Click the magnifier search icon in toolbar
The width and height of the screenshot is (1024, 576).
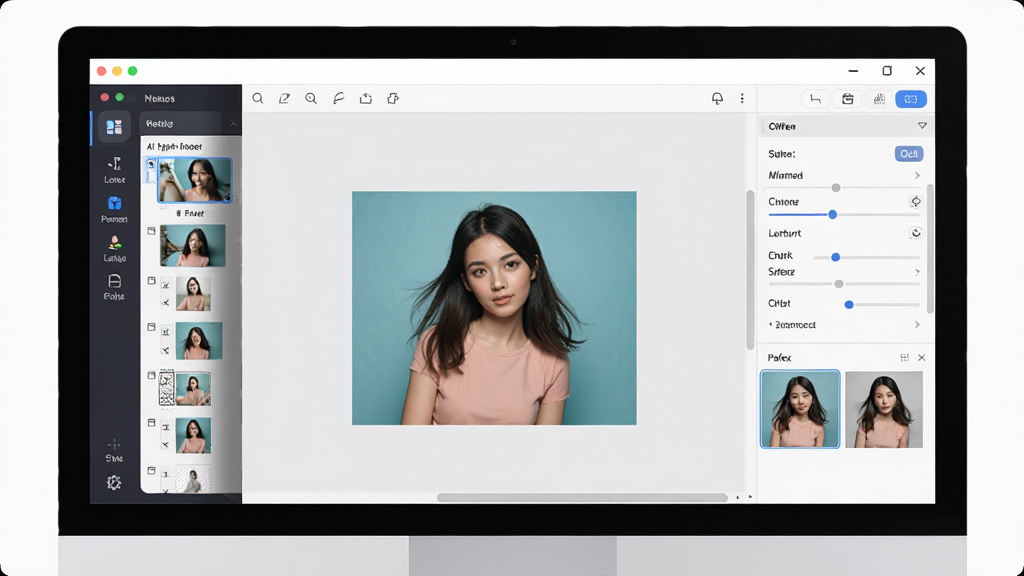[258, 98]
